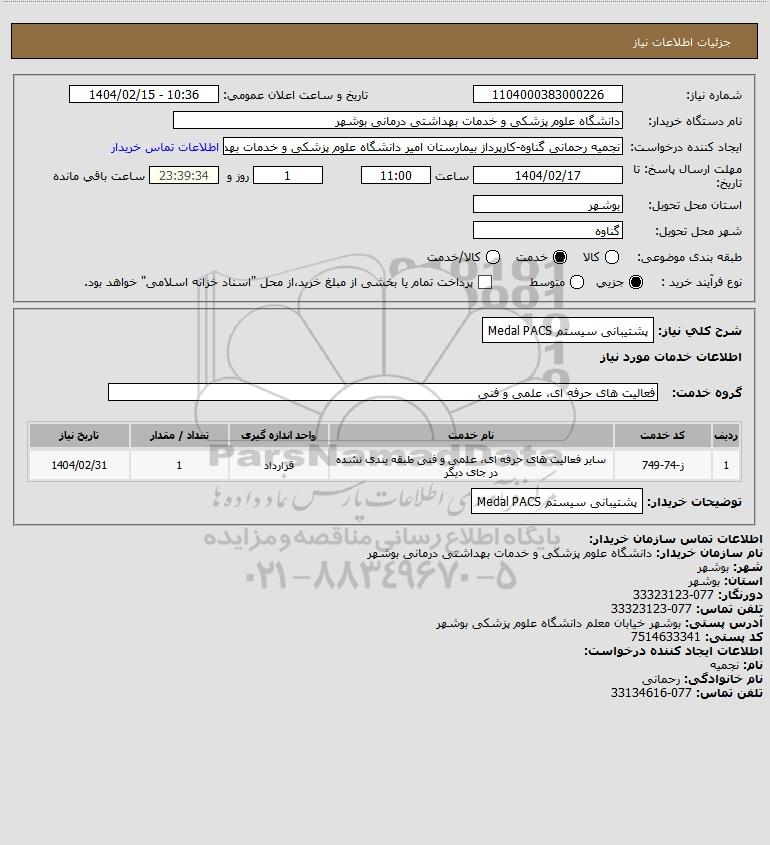Screen dimensions: 770x845
Task: Select the کالا/خدمت radio button
Action: [x=492, y=257]
